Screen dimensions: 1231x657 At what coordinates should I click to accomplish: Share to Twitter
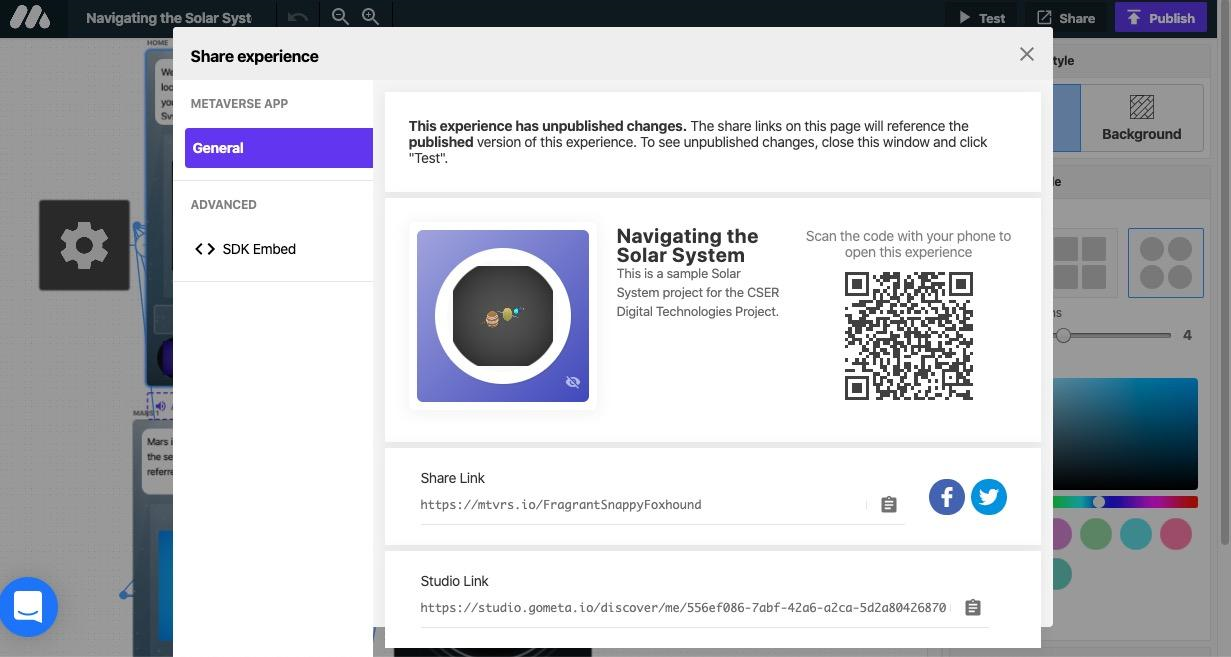pyautogui.click(x=989, y=497)
